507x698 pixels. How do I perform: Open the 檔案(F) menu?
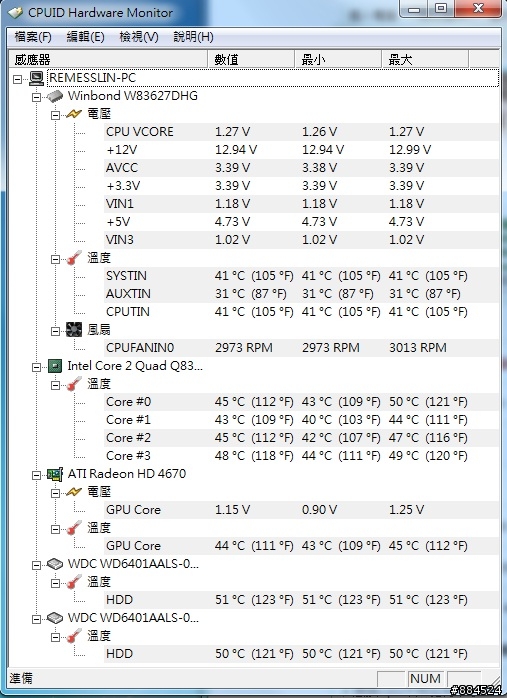tap(33, 37)
